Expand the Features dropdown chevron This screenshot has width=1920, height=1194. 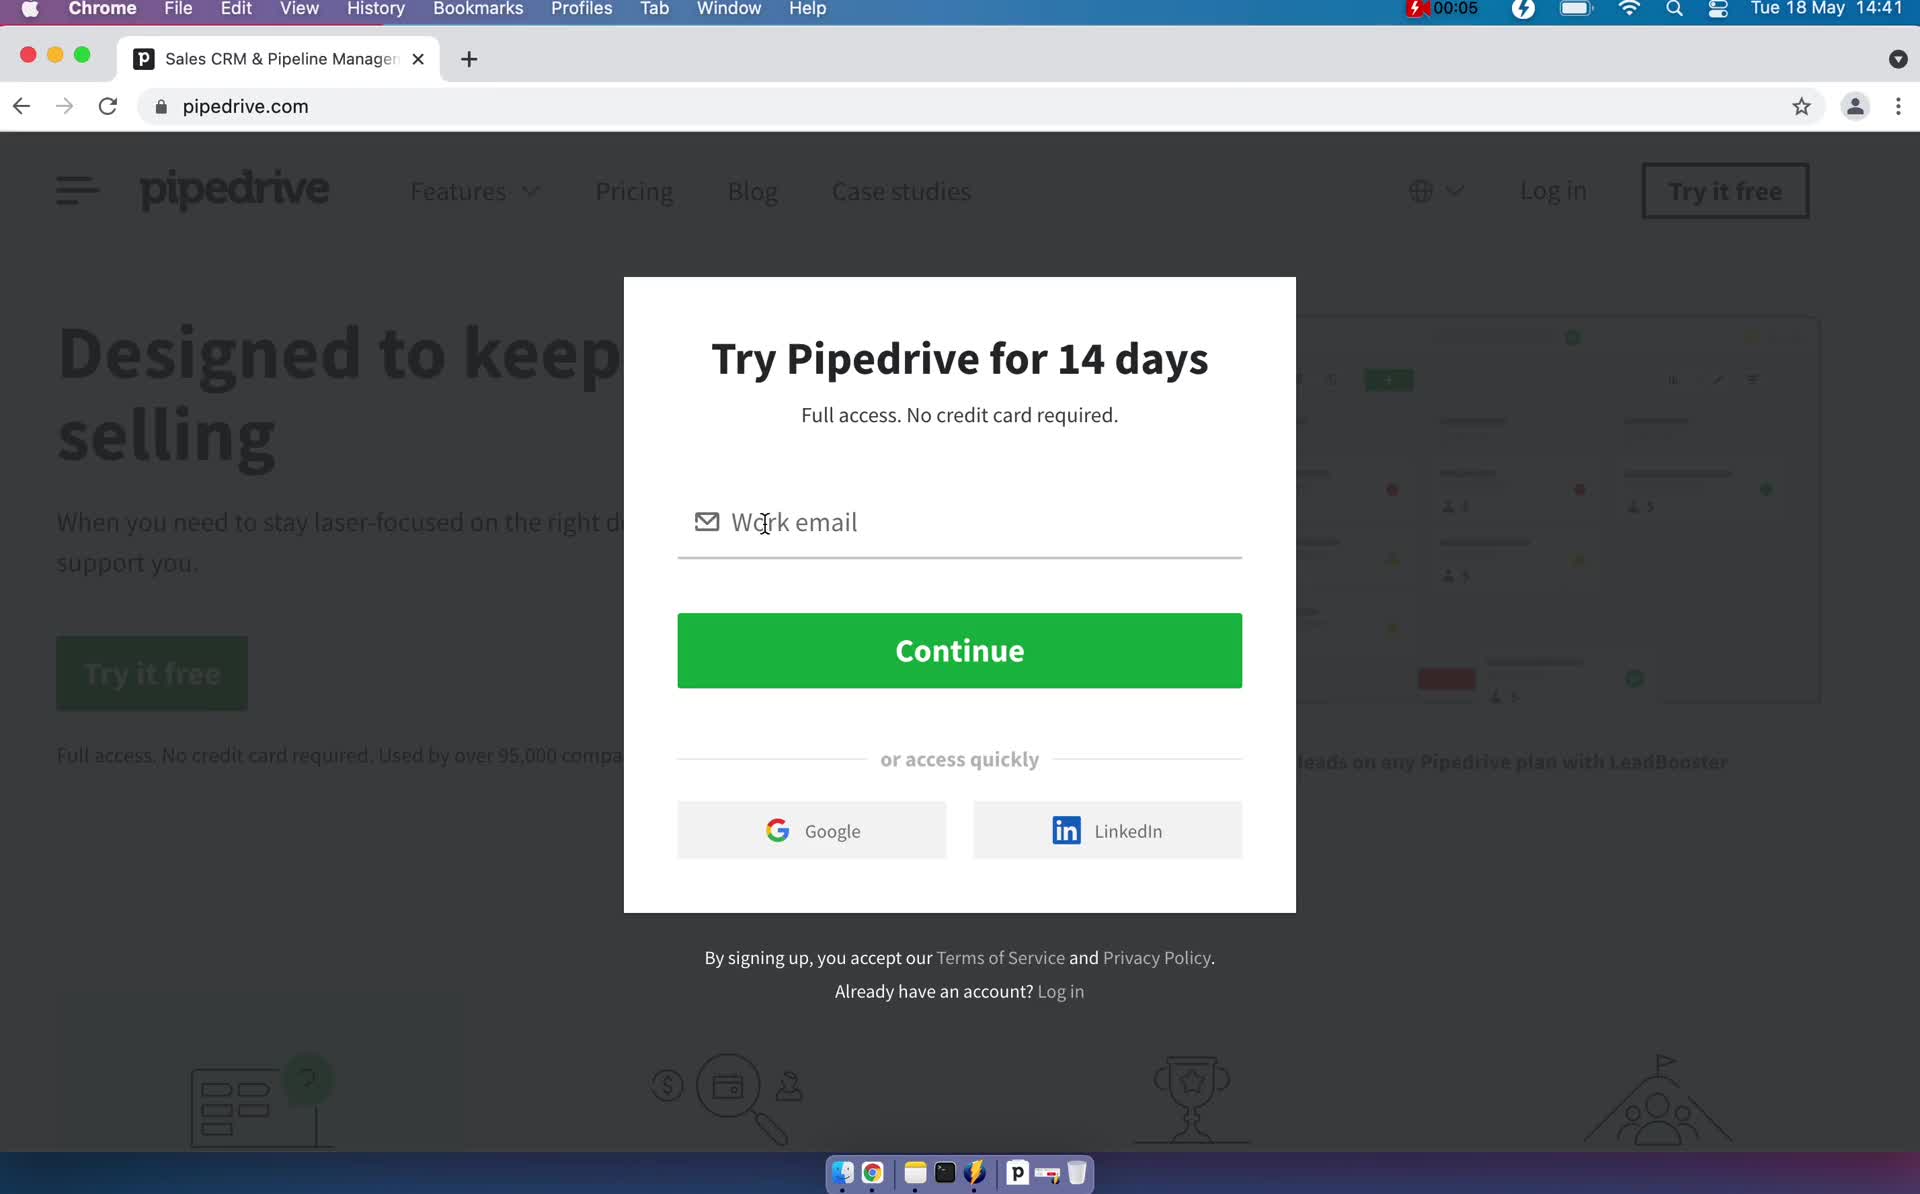tap(531, 191)
